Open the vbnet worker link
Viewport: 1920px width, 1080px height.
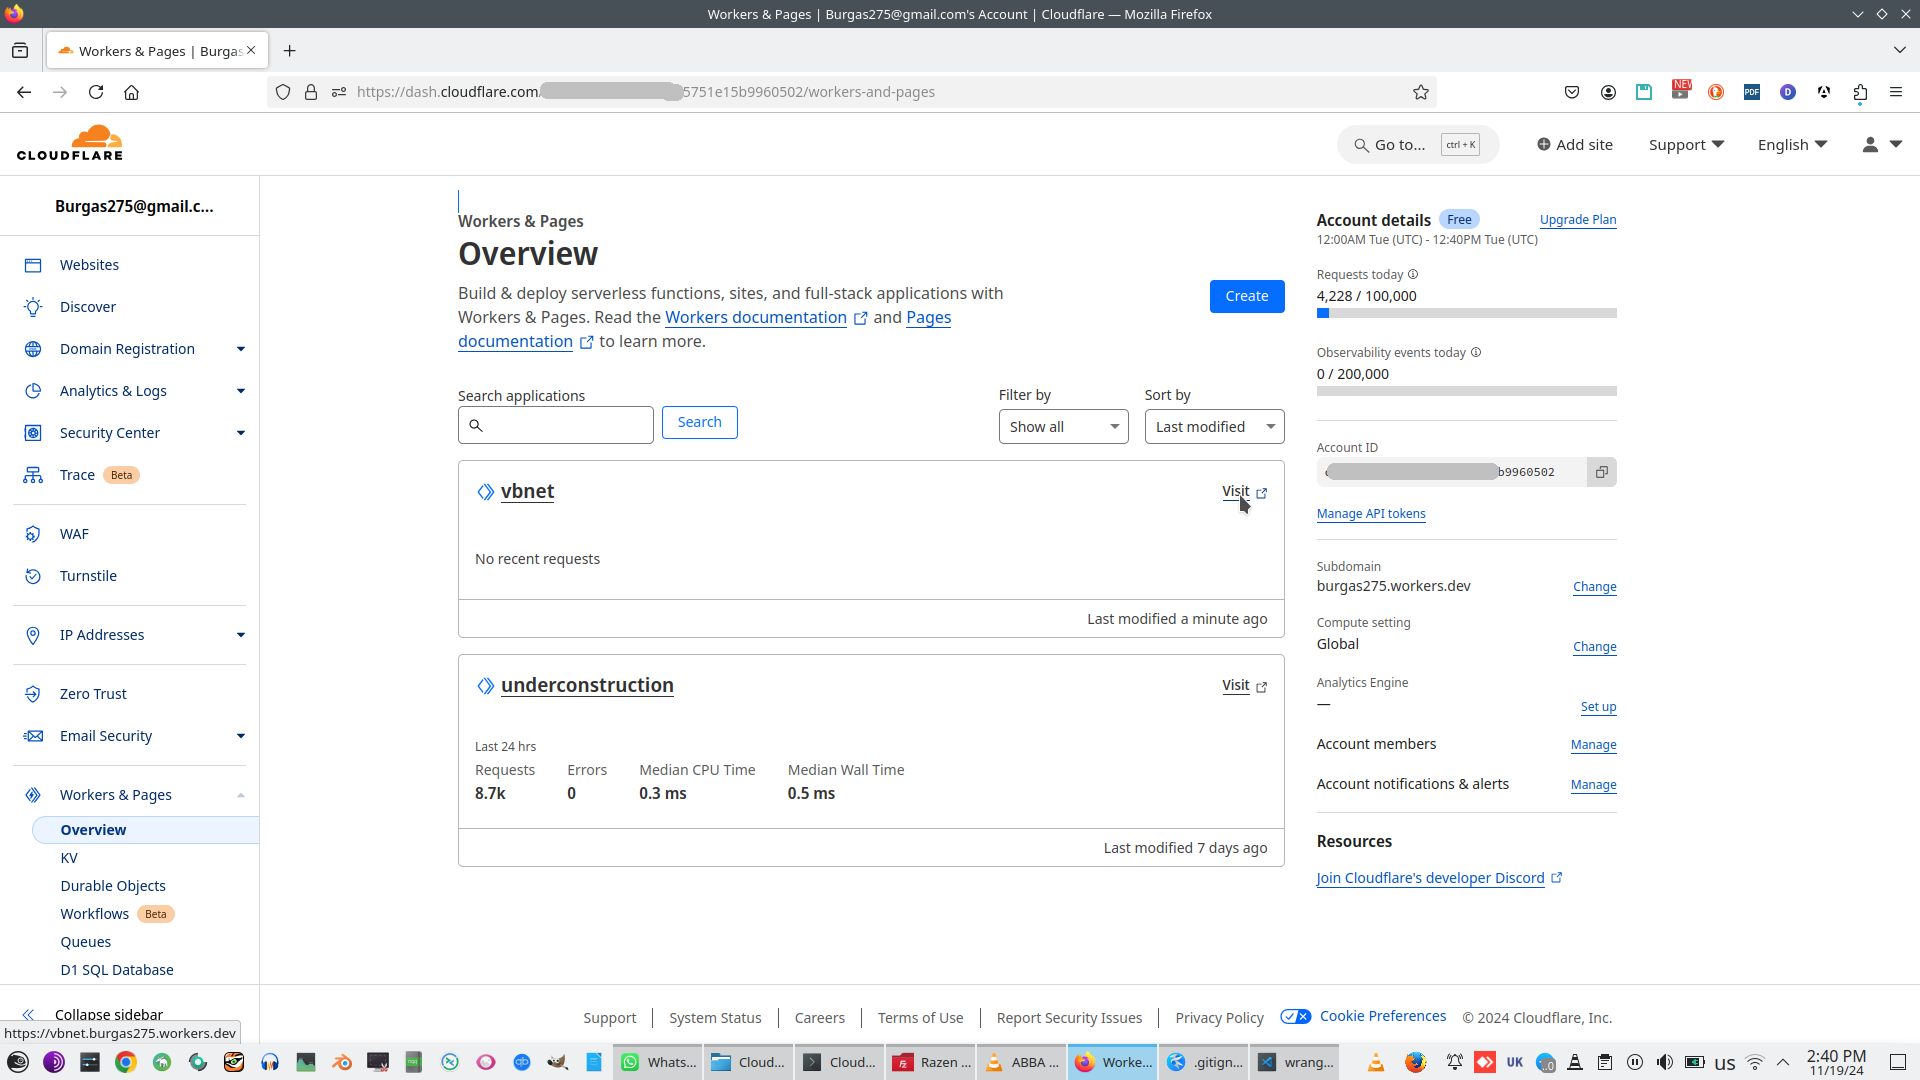pyautogui.click(x=527, y=492)
